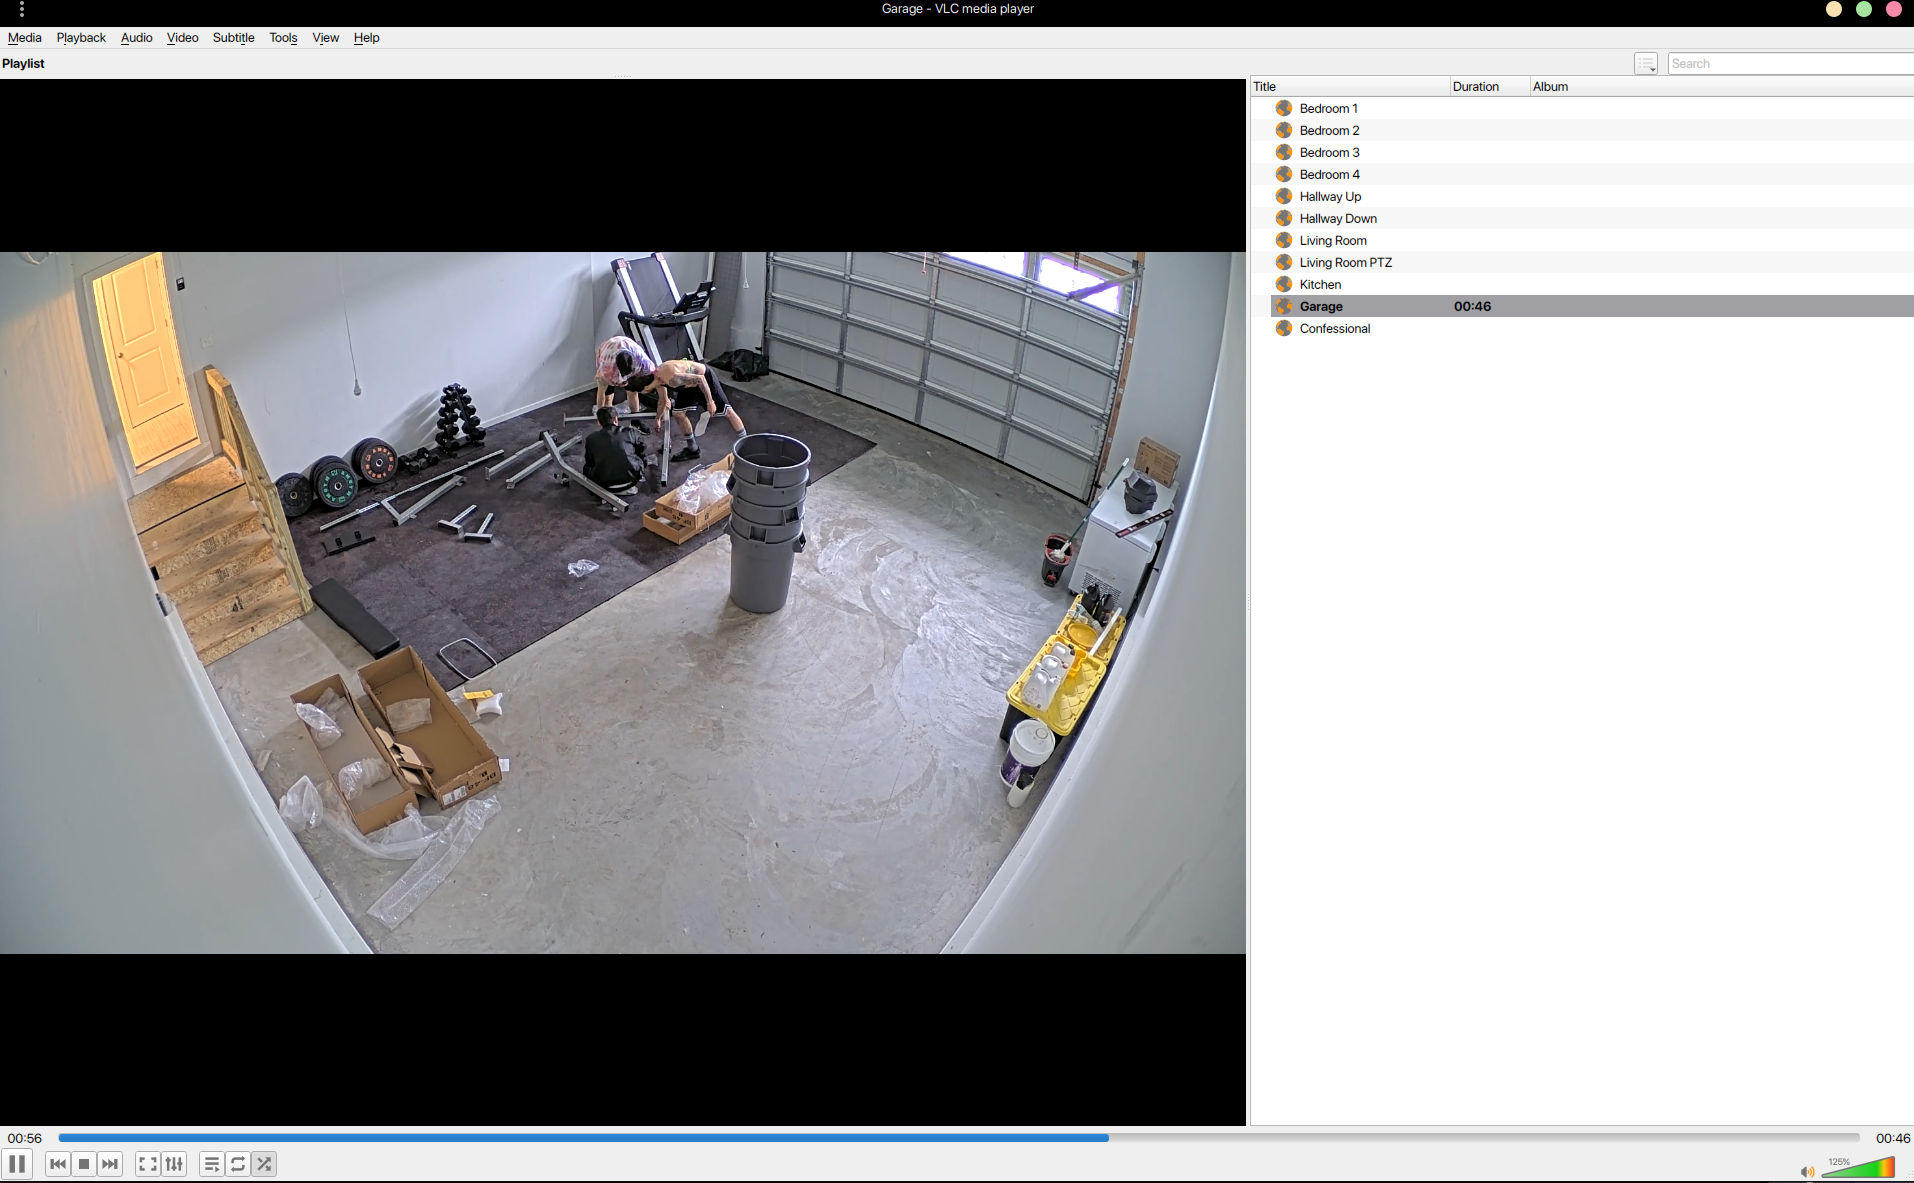Click the icon beside Kitchen
The width and height of the screenshot is (1914, 1183).
[x=1284, y=284]
